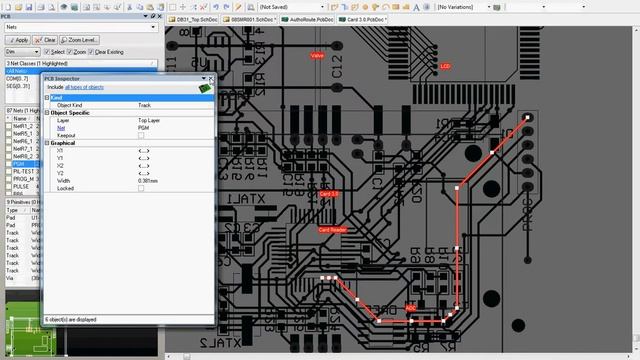Toggle the Select checkbox

pyautogui.click(x=47, y=52)
